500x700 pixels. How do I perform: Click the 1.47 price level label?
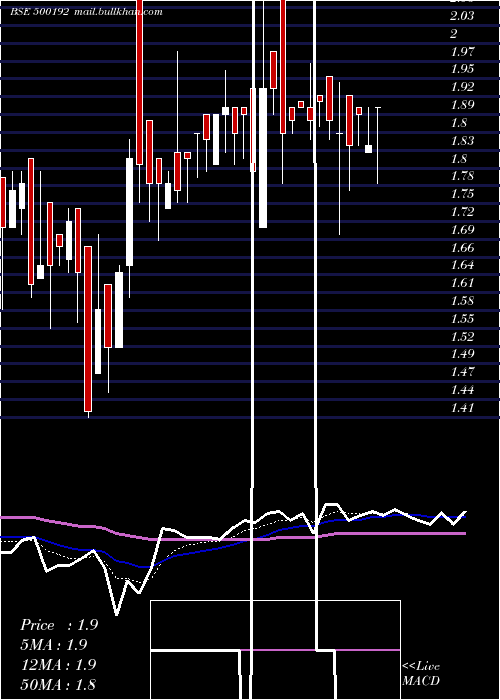pos(462,372)
